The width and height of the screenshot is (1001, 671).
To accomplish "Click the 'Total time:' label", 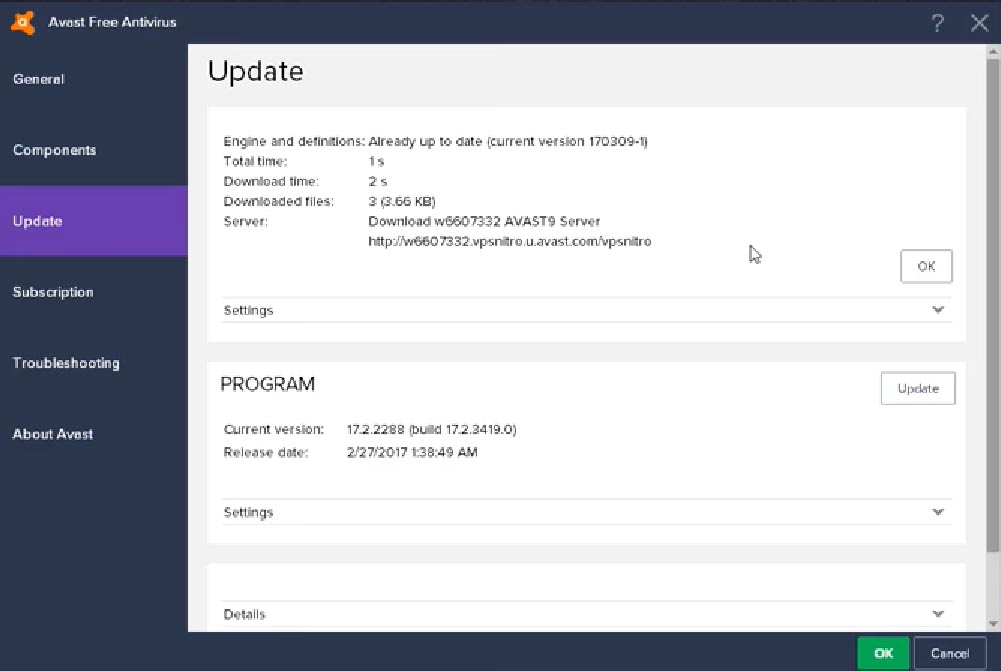I will tap(255, 162).
